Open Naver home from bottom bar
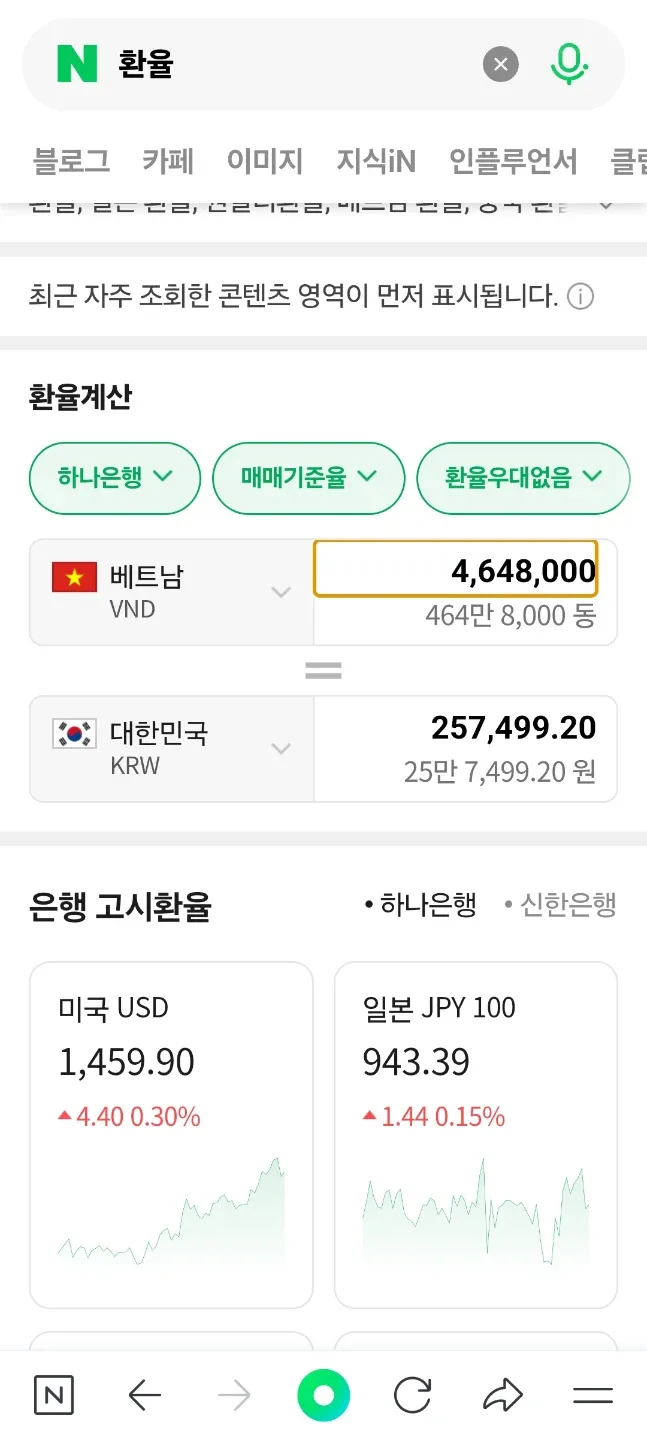This screenshot has height=1440, width=647. pyautogui.click(x=54, y=1395)
